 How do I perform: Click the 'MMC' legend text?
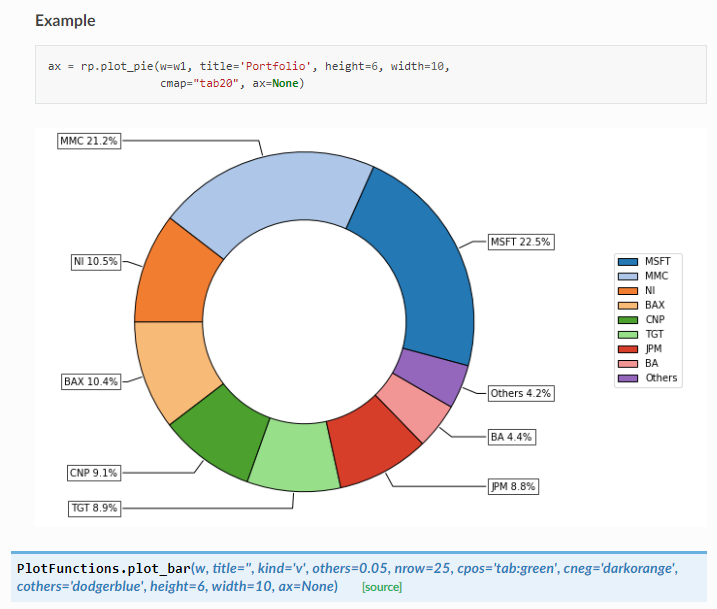(x=657, y=276)
